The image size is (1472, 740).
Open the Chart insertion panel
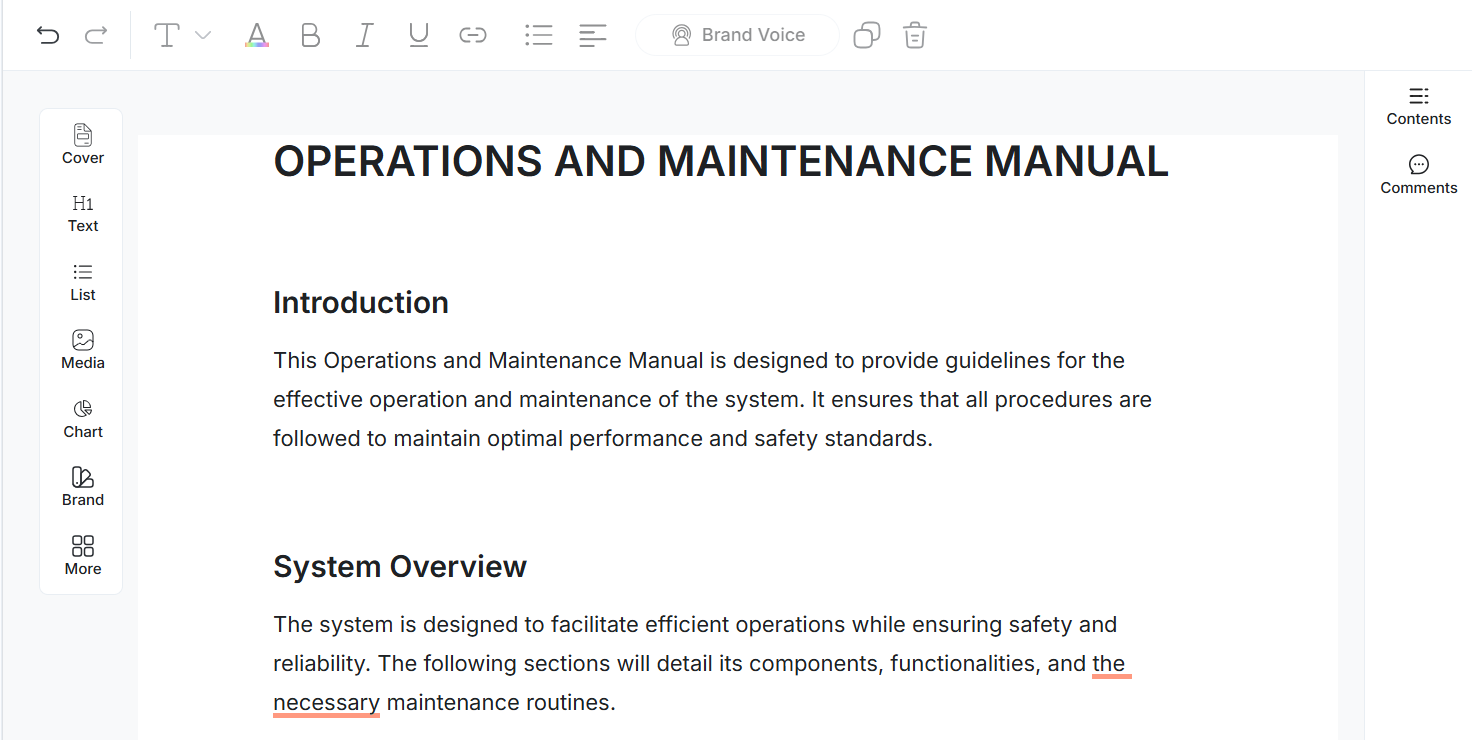(x=82, y=418)
